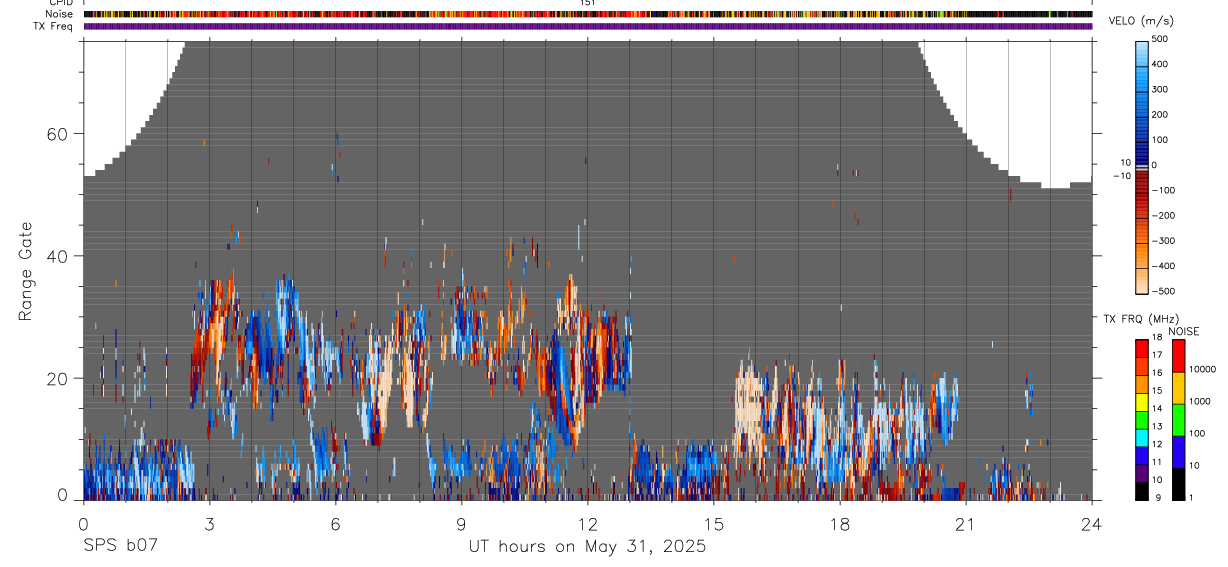This screenshot has width=1228, height=567.
Task: Click the 500 label on velocity scale
Action: [1164, 39]
